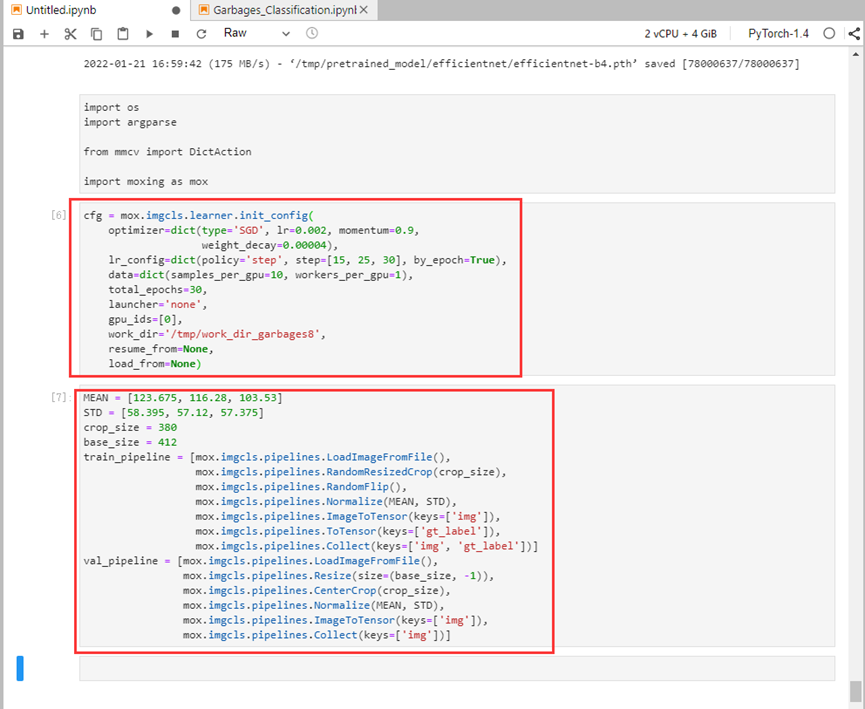Close the Garbages_Classification.ipynb tab
This screenshot has width=865, height=709.
click(x=364, y=10)
